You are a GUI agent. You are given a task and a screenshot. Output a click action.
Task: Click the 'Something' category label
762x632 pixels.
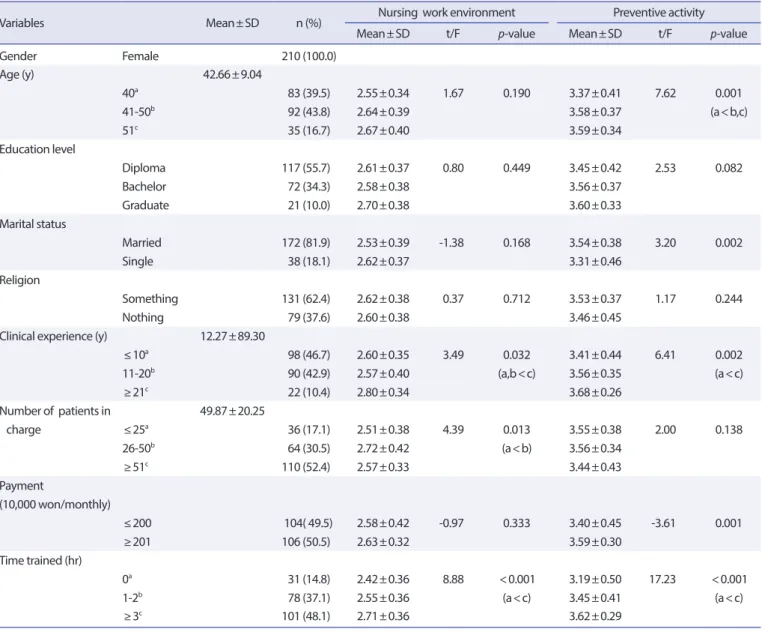pyautogui.click(x=150, y=298)
